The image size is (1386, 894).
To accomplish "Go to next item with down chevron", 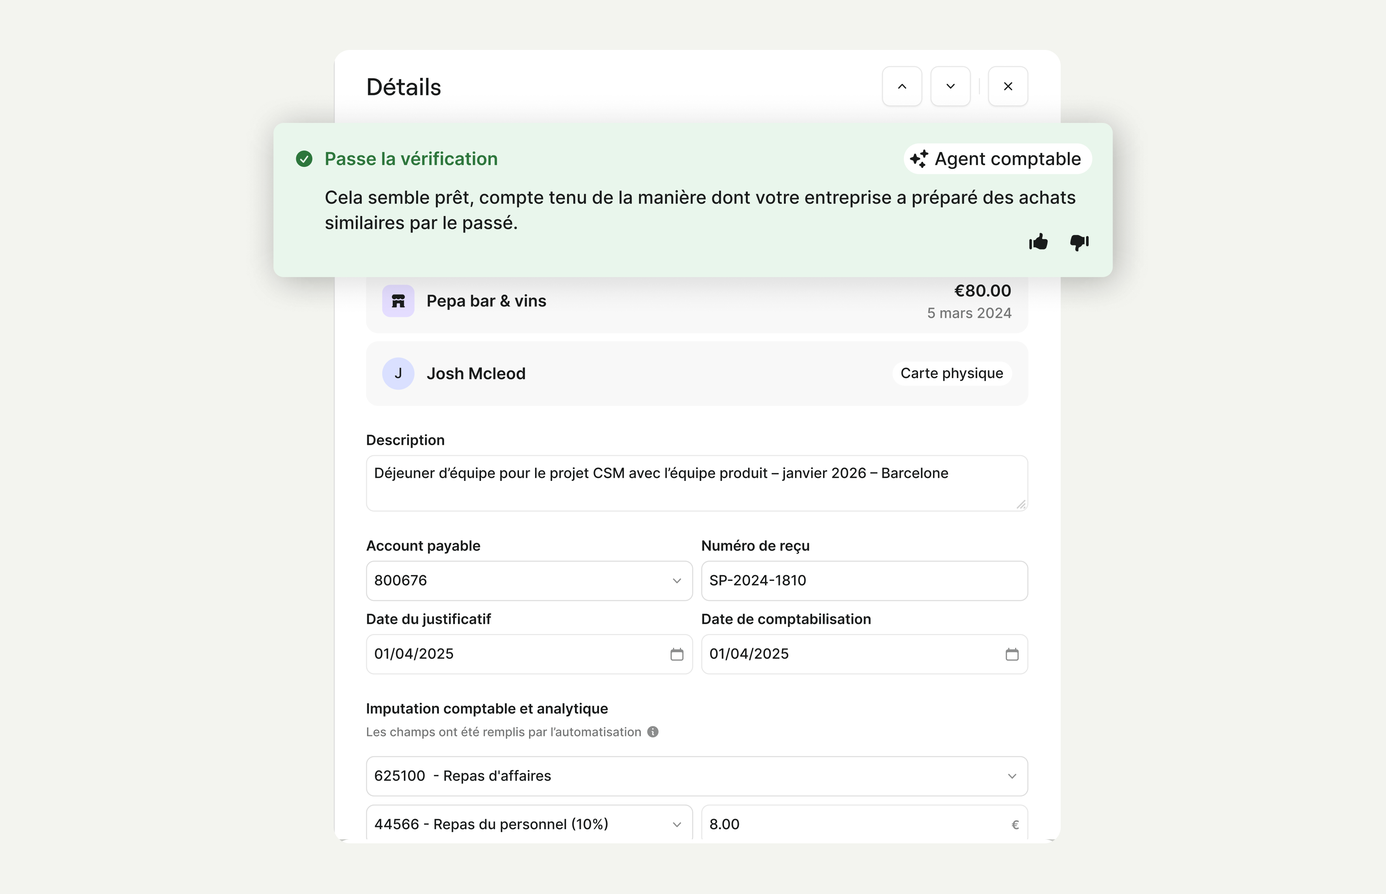I will point(950,86).
